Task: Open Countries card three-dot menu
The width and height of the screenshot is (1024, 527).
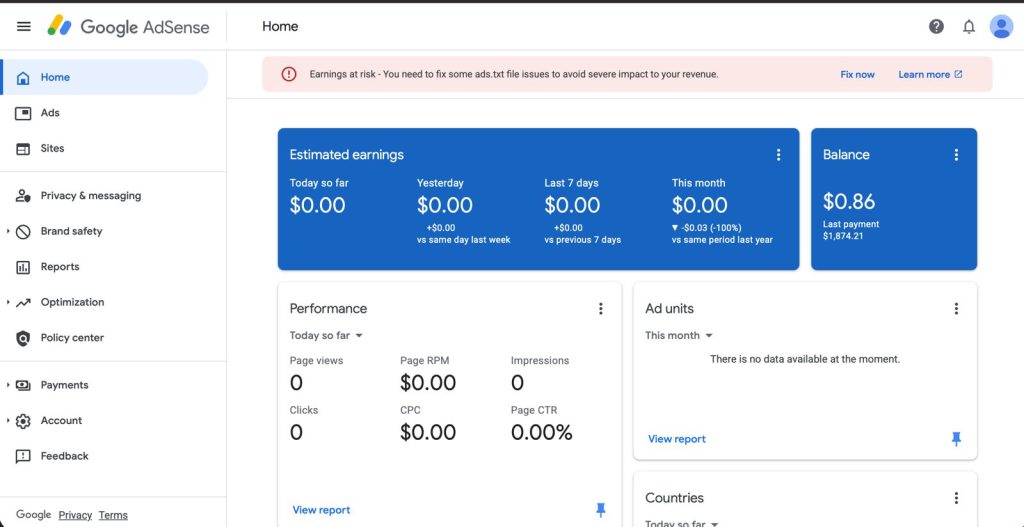Action: click(956, 498)
